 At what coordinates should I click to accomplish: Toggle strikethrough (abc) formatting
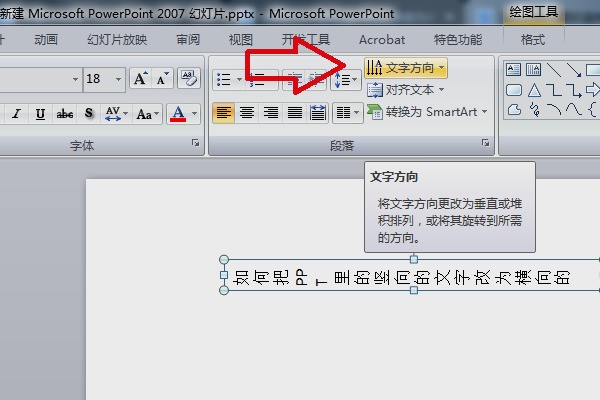[65, 114]
